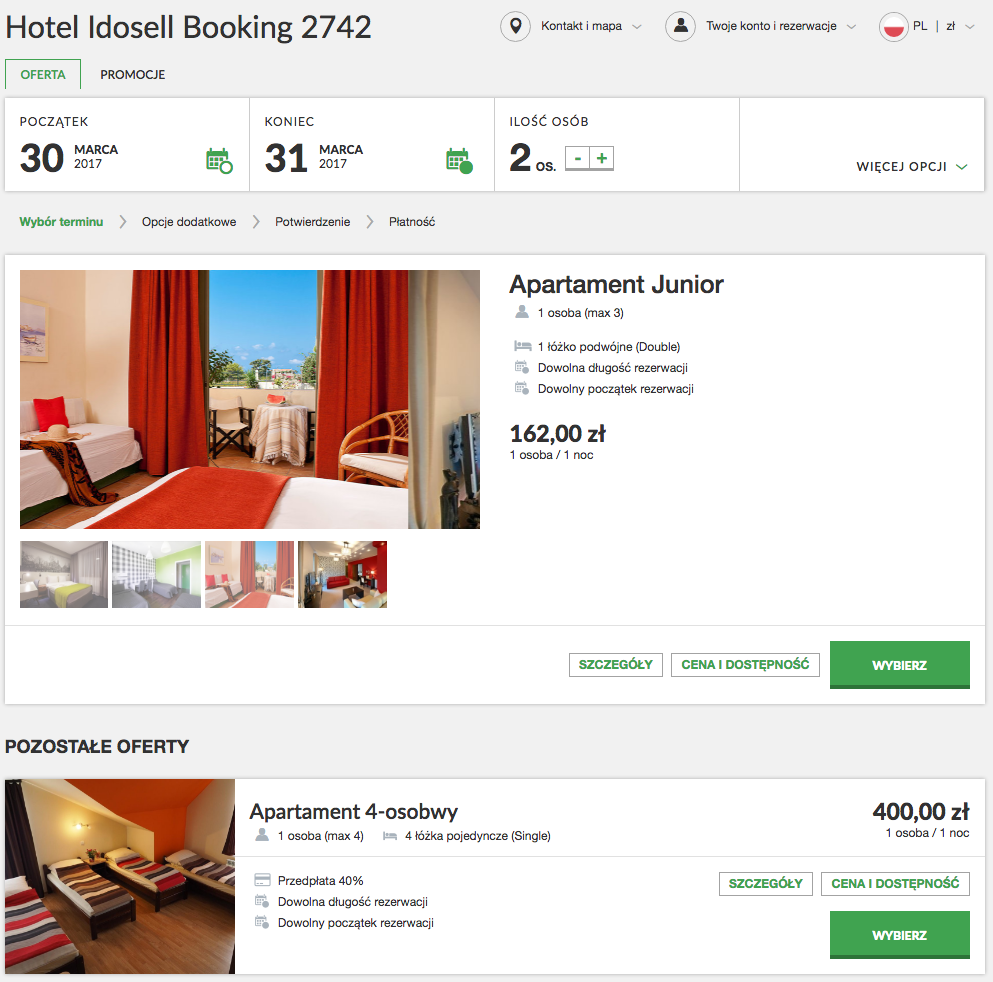Click Wybierz for Apartament Junior
The height and width of the screenshot is (982, 993).
(x=899, y=665)
